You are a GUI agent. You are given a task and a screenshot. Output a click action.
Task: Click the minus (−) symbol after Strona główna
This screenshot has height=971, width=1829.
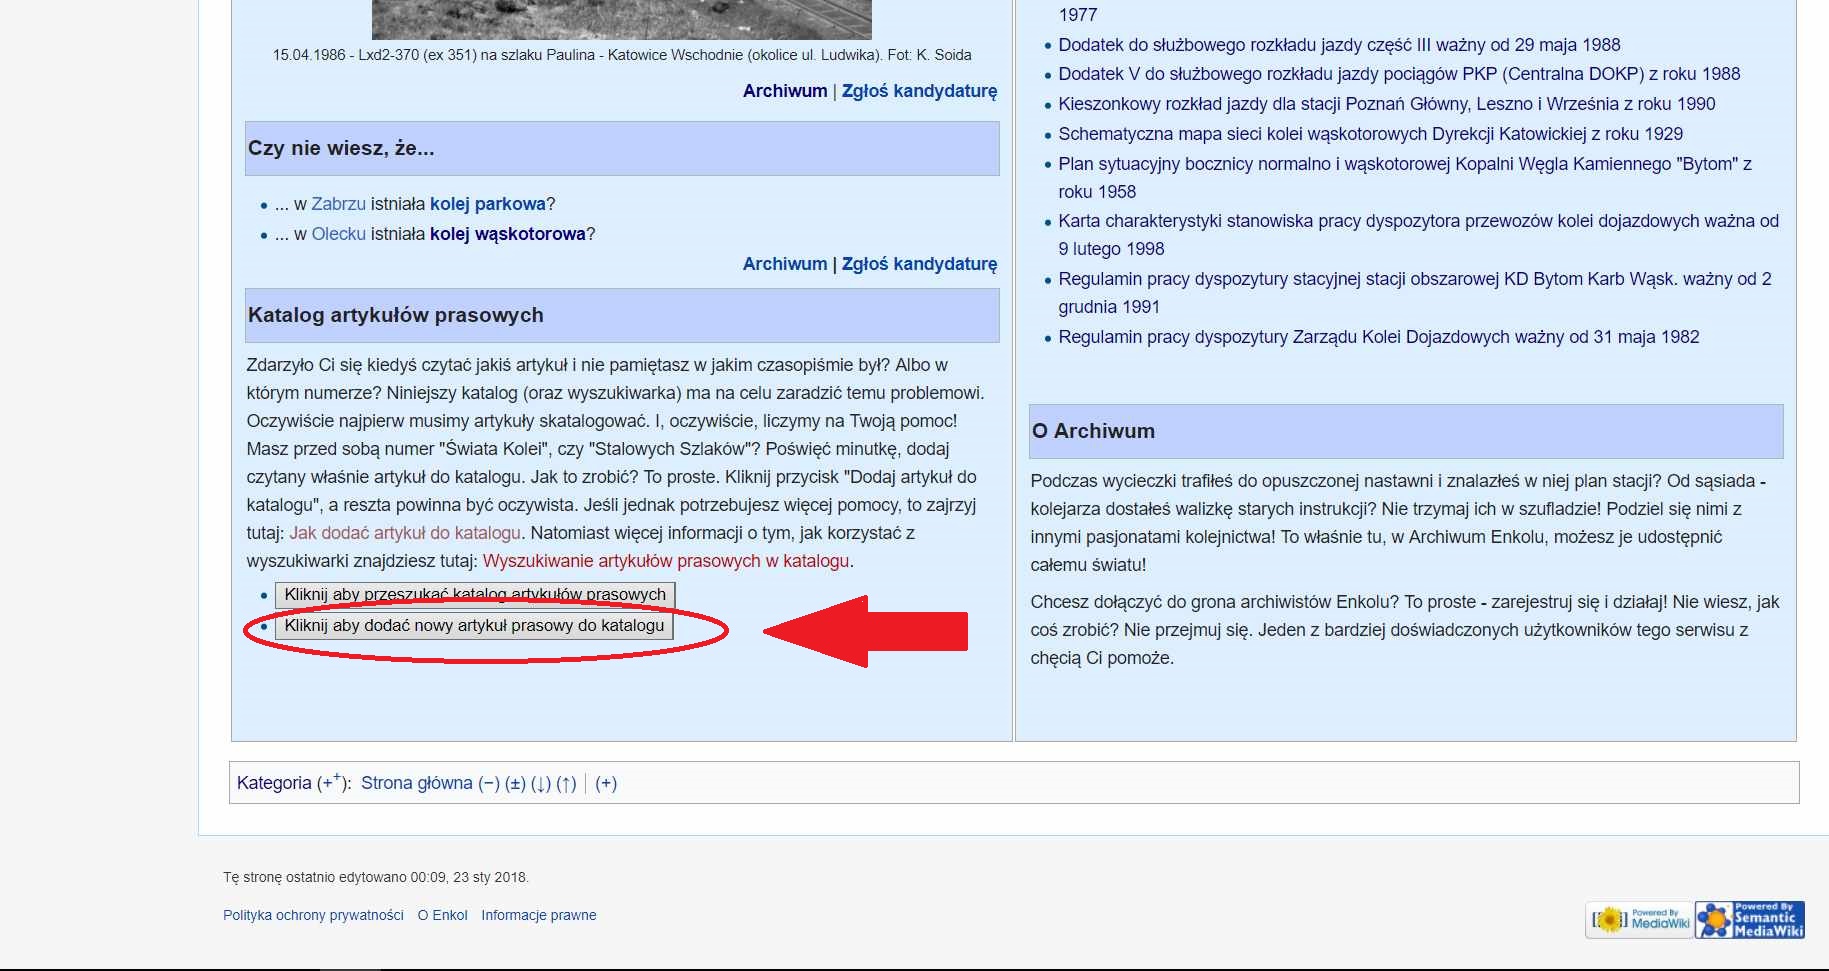click(489, 783)
